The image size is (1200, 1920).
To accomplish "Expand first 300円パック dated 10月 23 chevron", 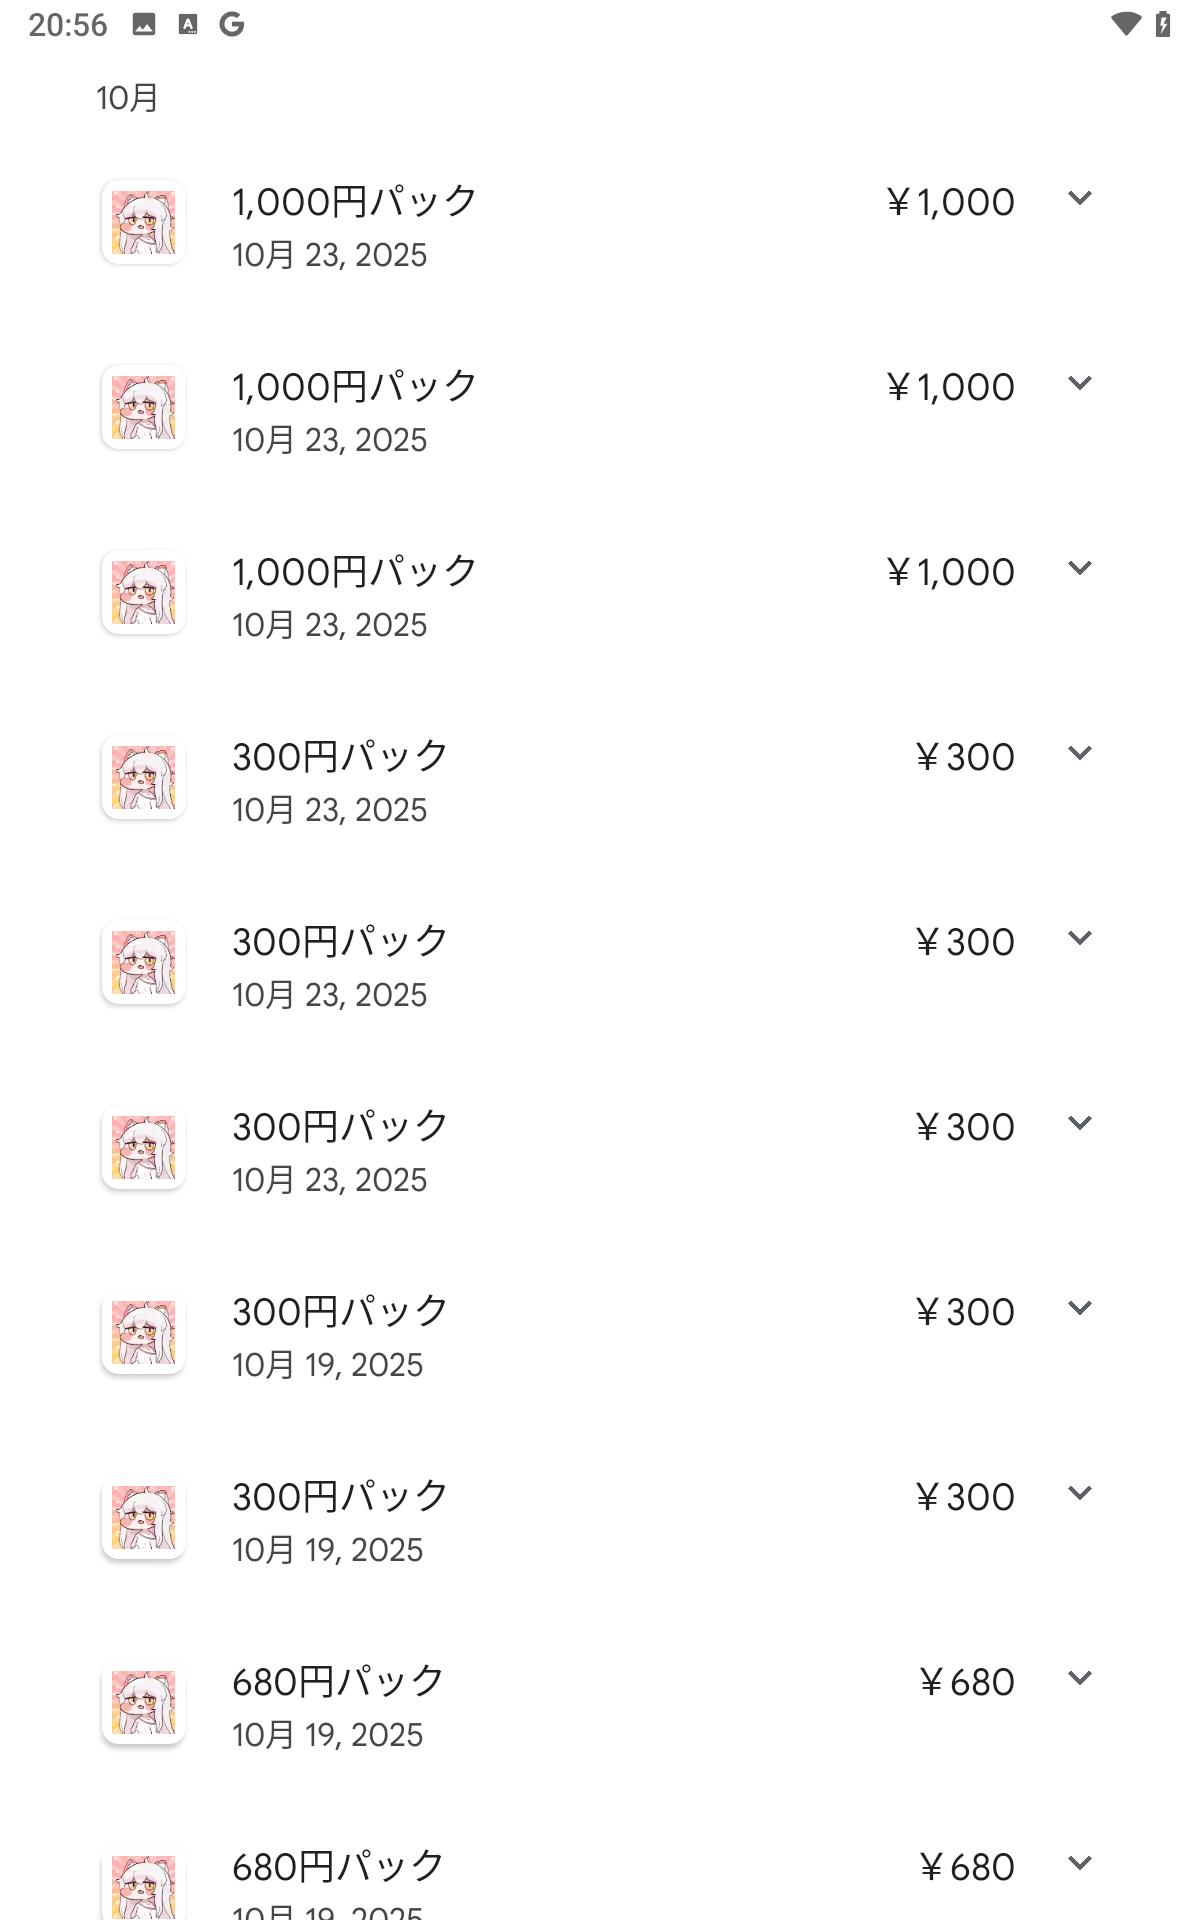I will click(x=1079, y=753).
